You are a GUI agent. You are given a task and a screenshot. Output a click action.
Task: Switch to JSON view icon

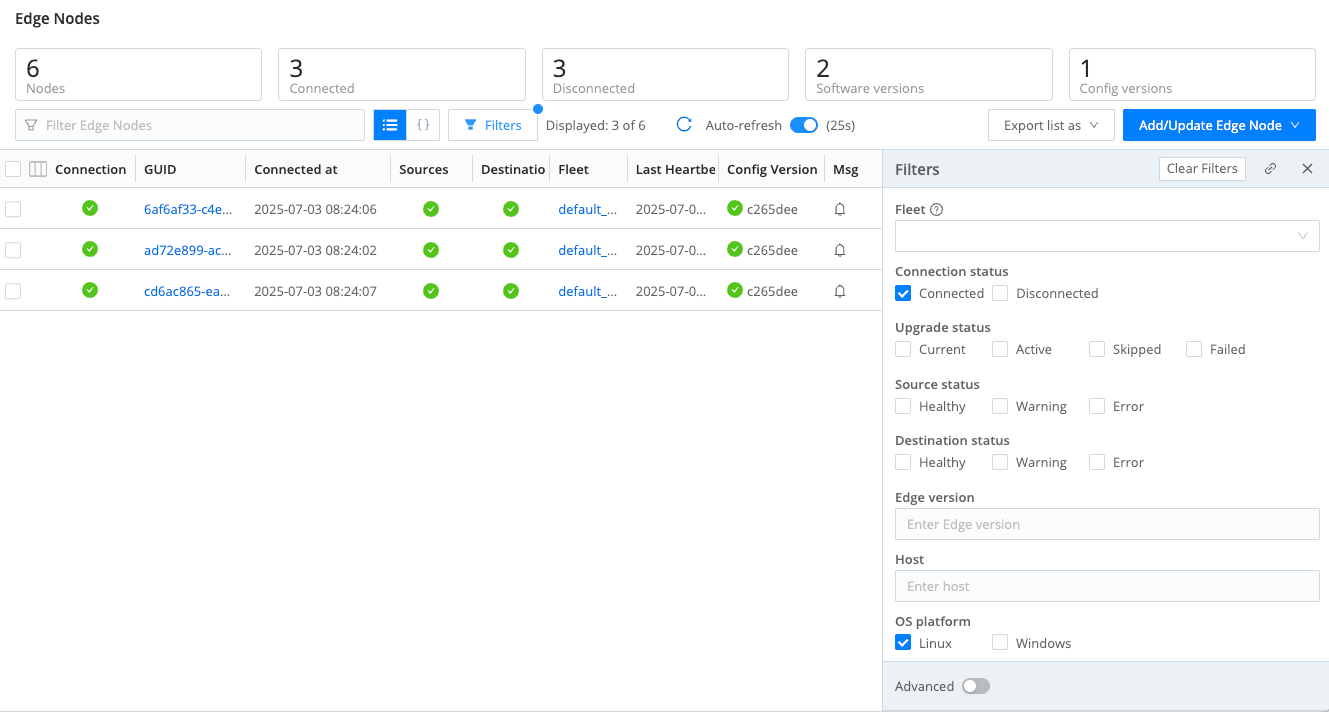point(423,125)
